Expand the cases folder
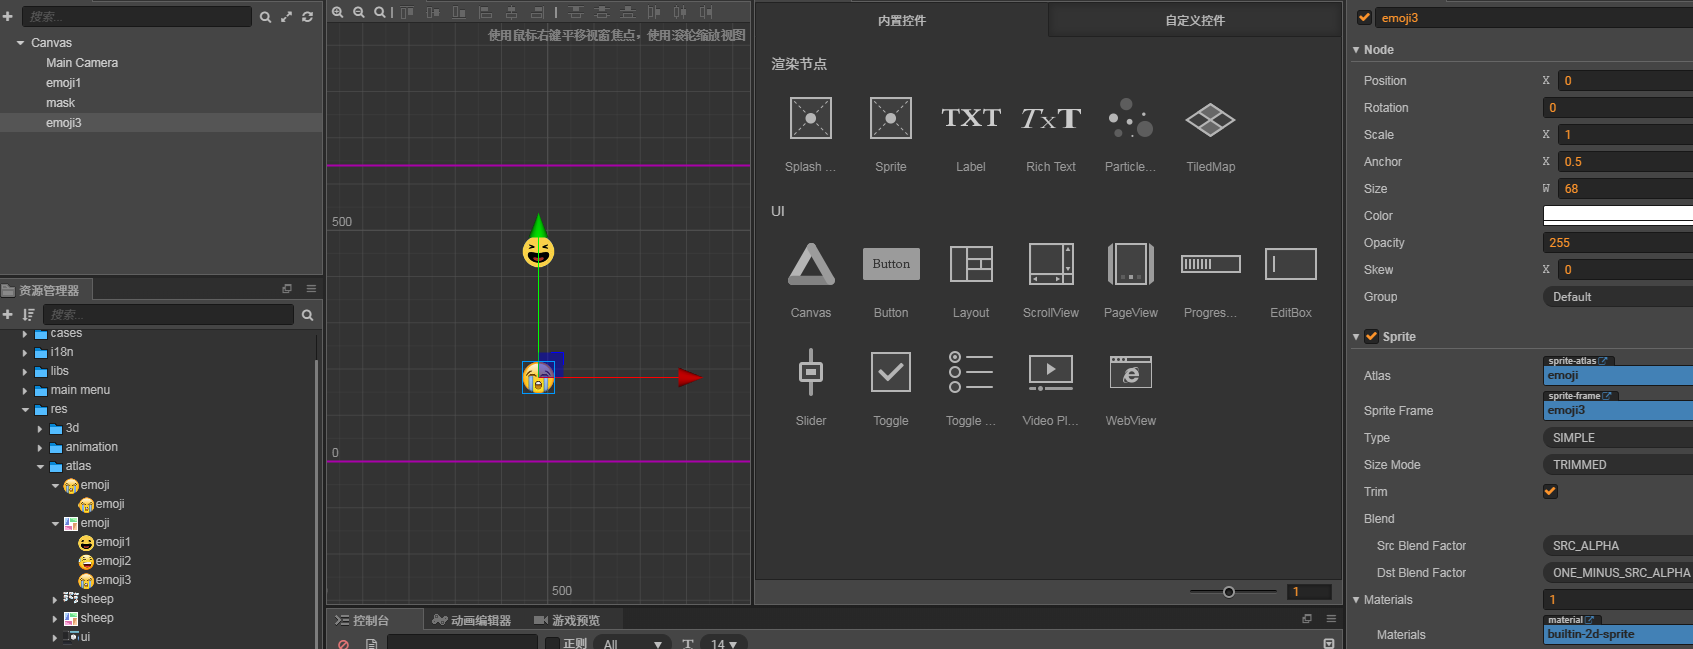The image size is (1693, 649). [x=25, y=333]
